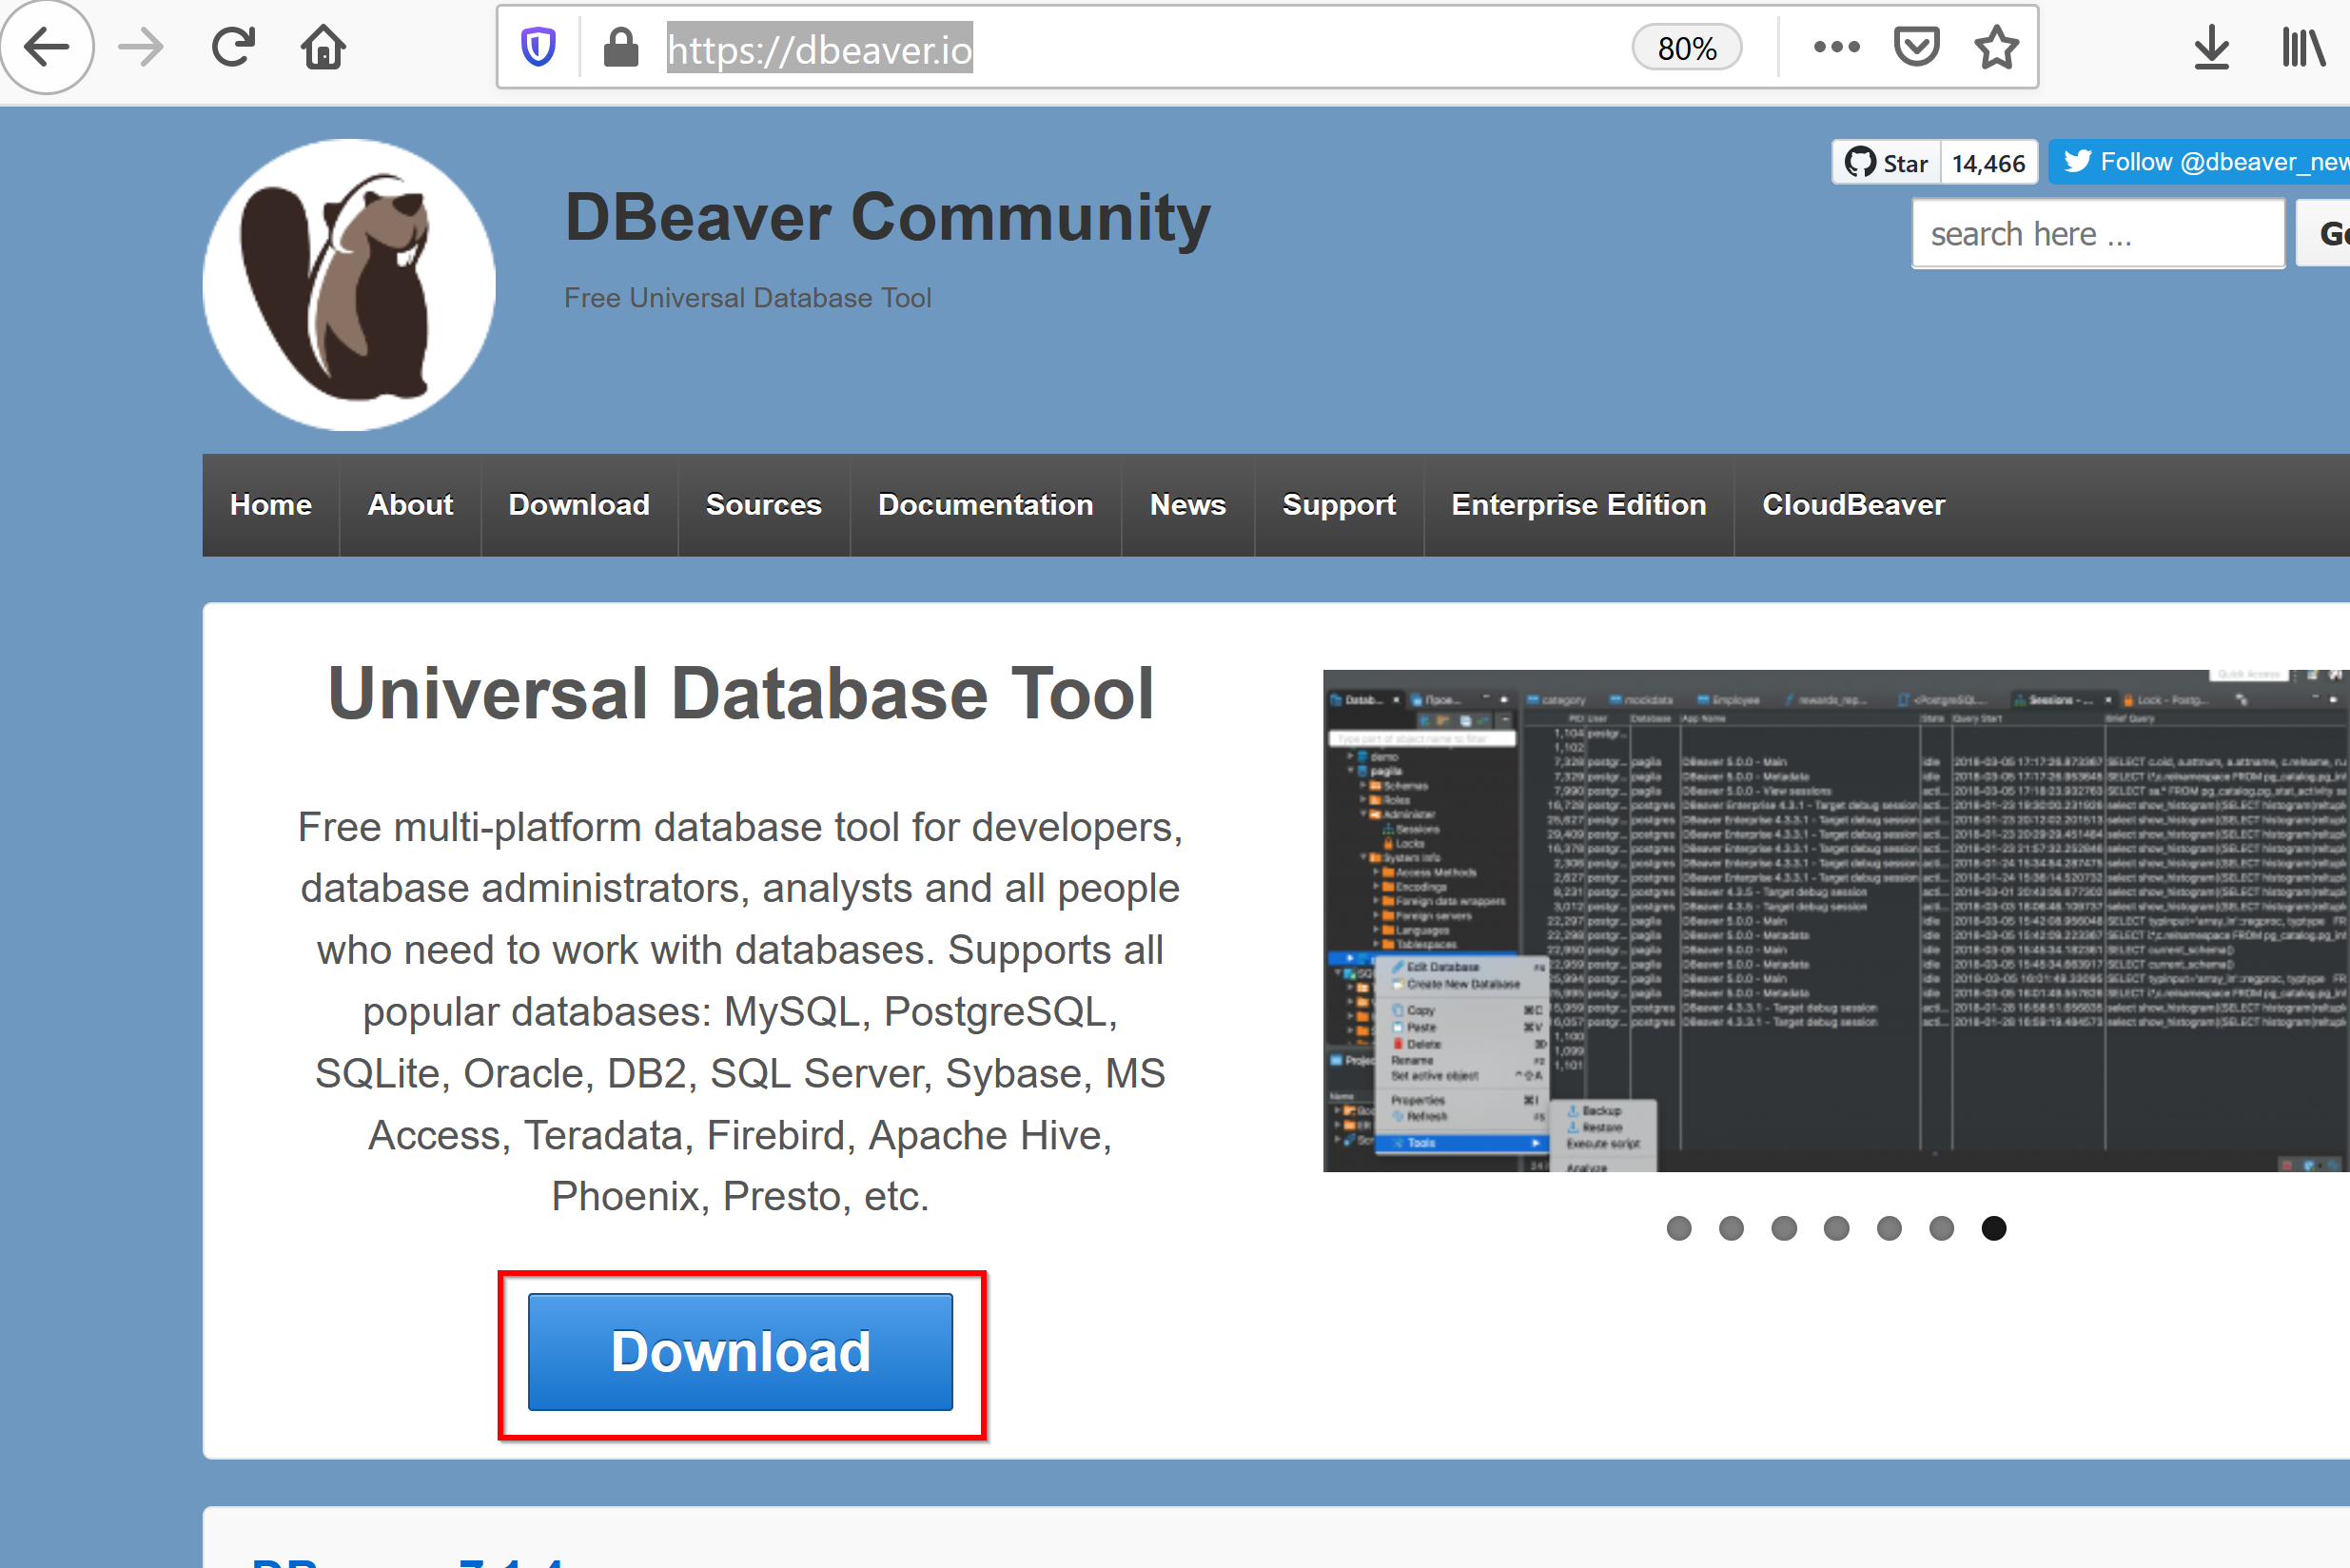Viewport: 2350px width, 1568px height.
Task: Click the DBeaver Community site title
Action: point(887,218)
